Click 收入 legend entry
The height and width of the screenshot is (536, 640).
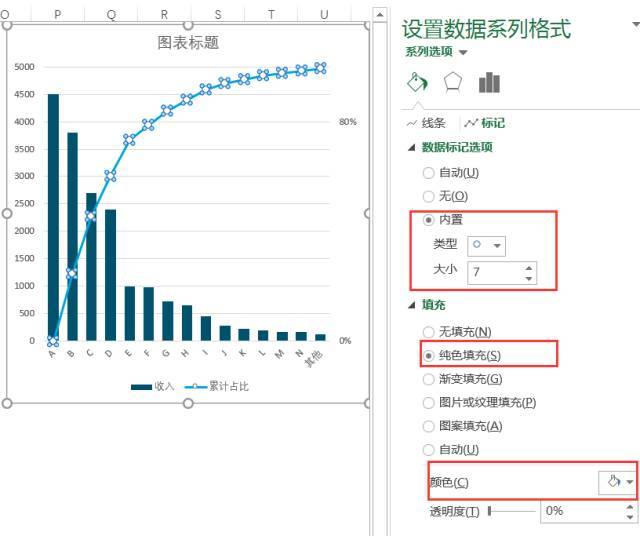point(153,386)
